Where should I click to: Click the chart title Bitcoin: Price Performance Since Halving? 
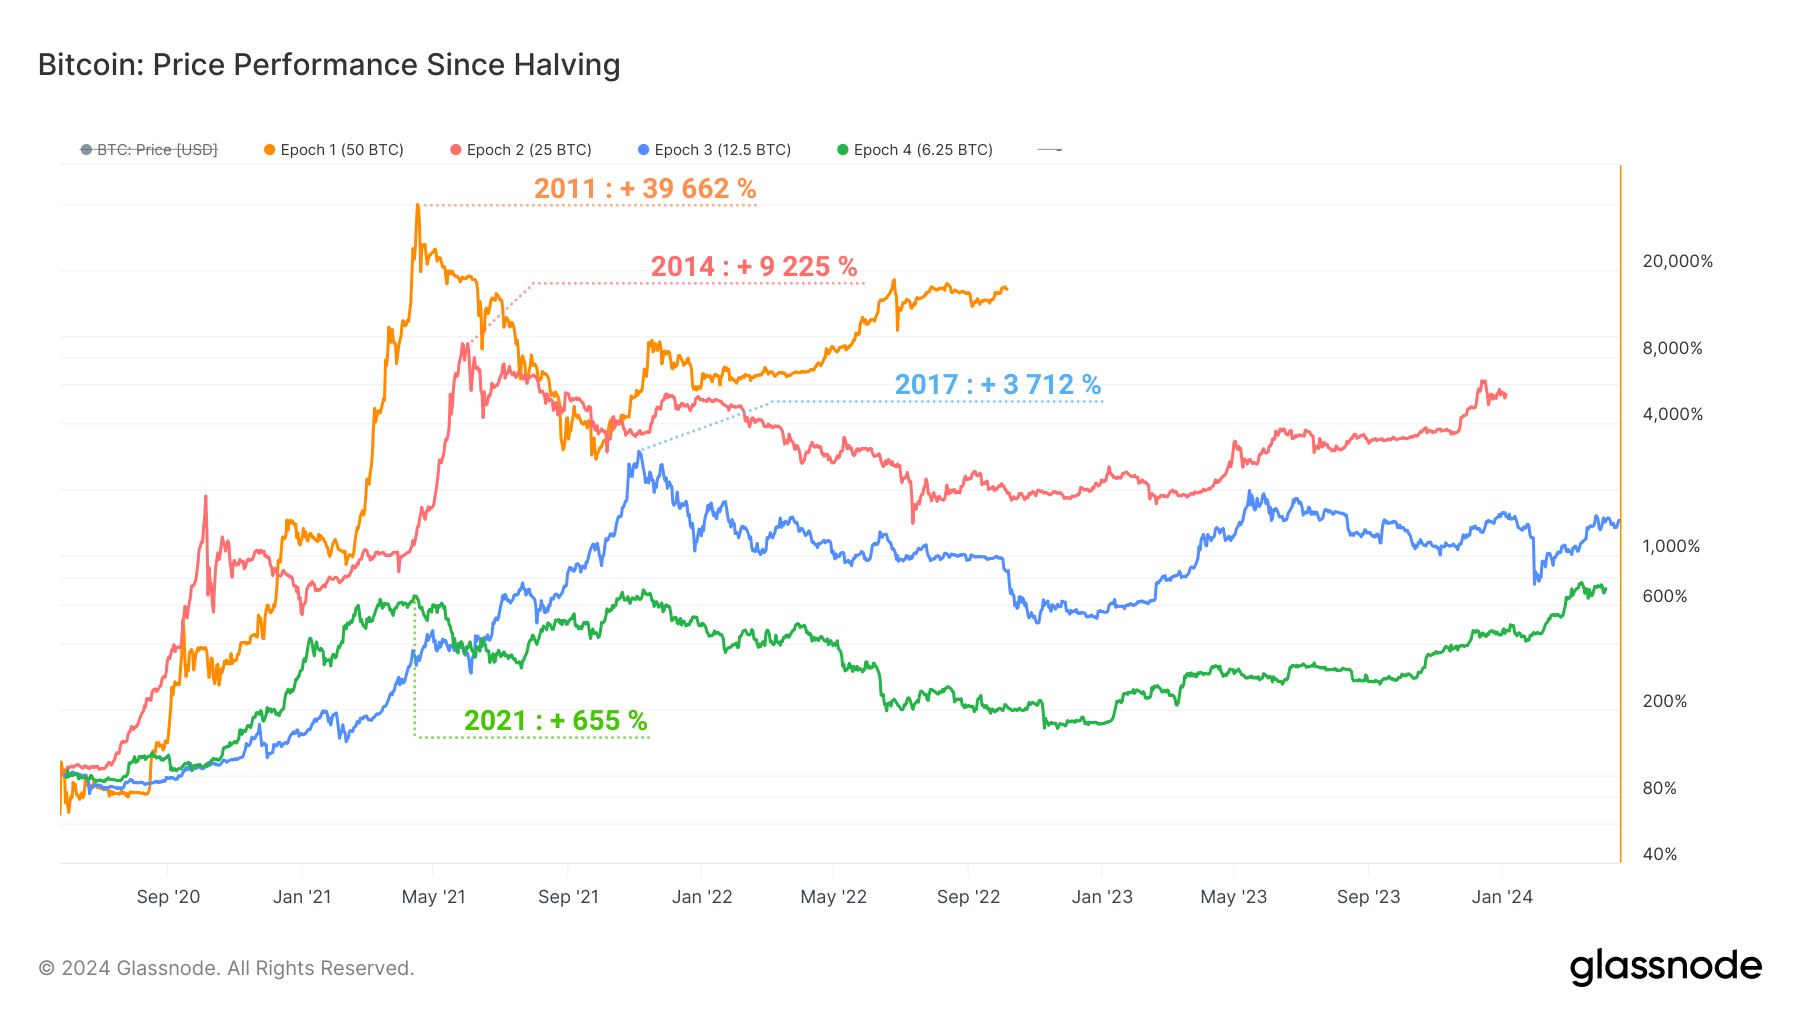(329, 65)
